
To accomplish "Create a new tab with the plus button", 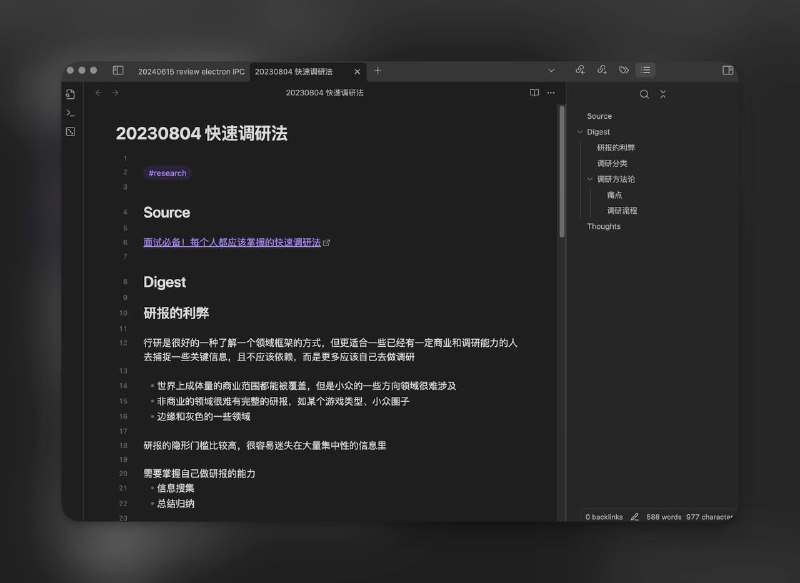I will pos(377,71).
